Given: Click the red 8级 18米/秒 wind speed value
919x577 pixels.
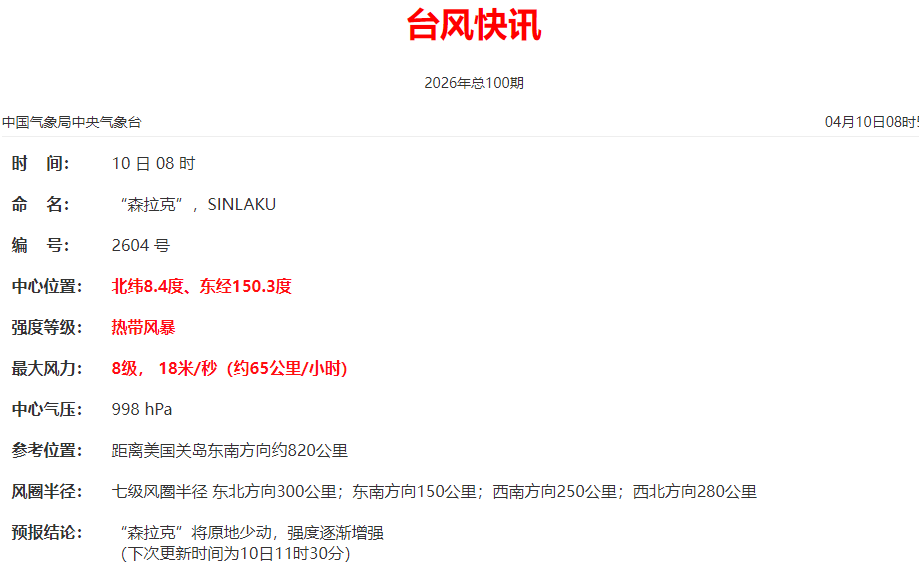Looking at the screenshot, I should (x=229, y=368).
